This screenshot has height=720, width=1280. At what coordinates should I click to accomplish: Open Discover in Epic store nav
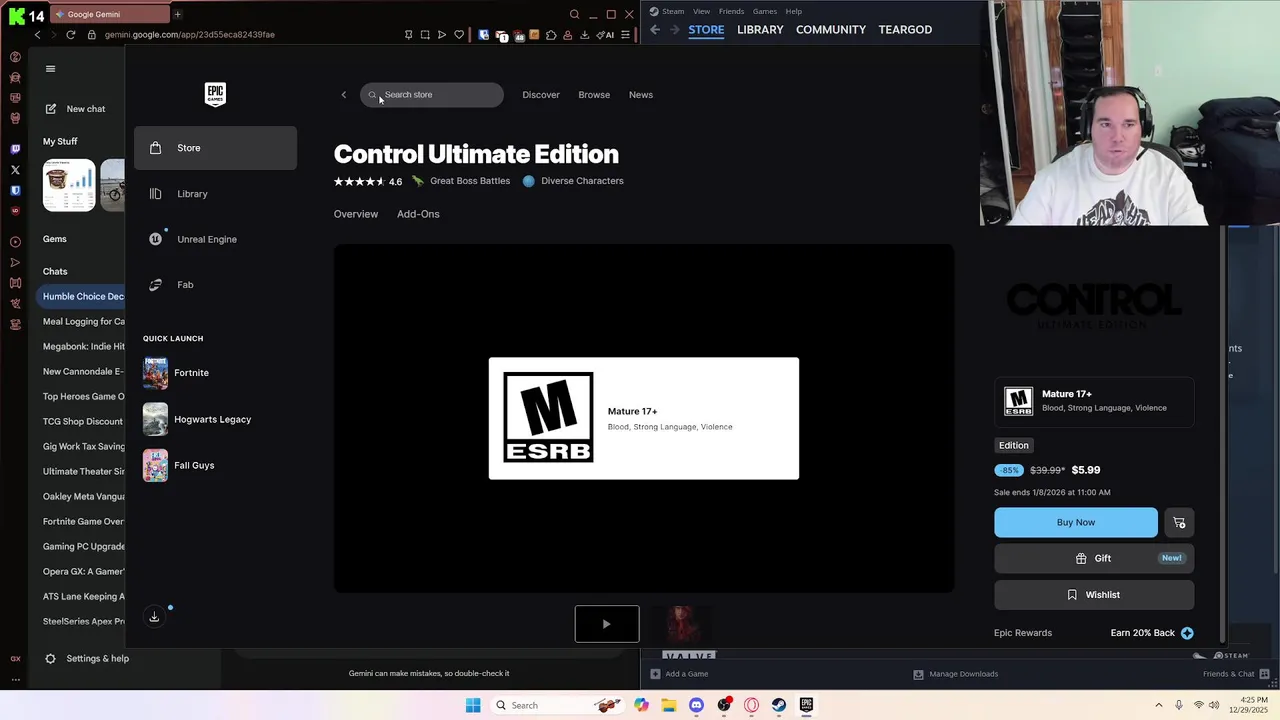click(541, 95)
